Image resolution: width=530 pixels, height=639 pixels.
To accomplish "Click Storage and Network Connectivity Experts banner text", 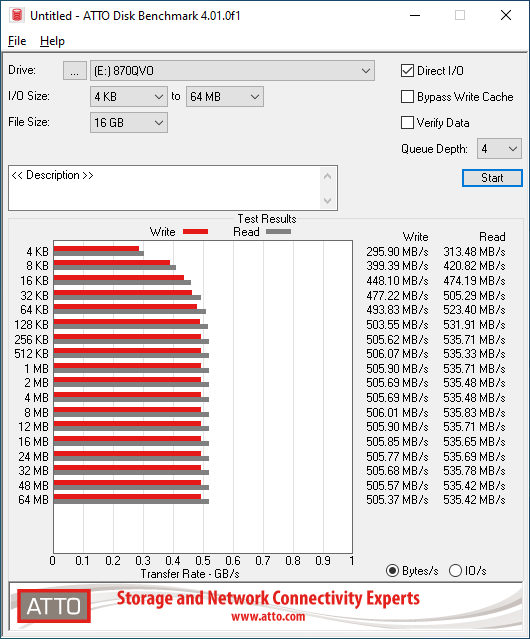I will click(268, 598).
